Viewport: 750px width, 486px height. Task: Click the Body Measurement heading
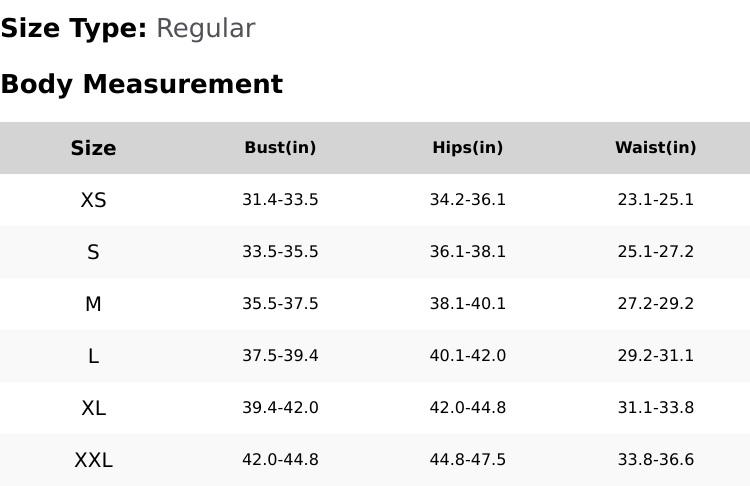click(x=141, y=84)
